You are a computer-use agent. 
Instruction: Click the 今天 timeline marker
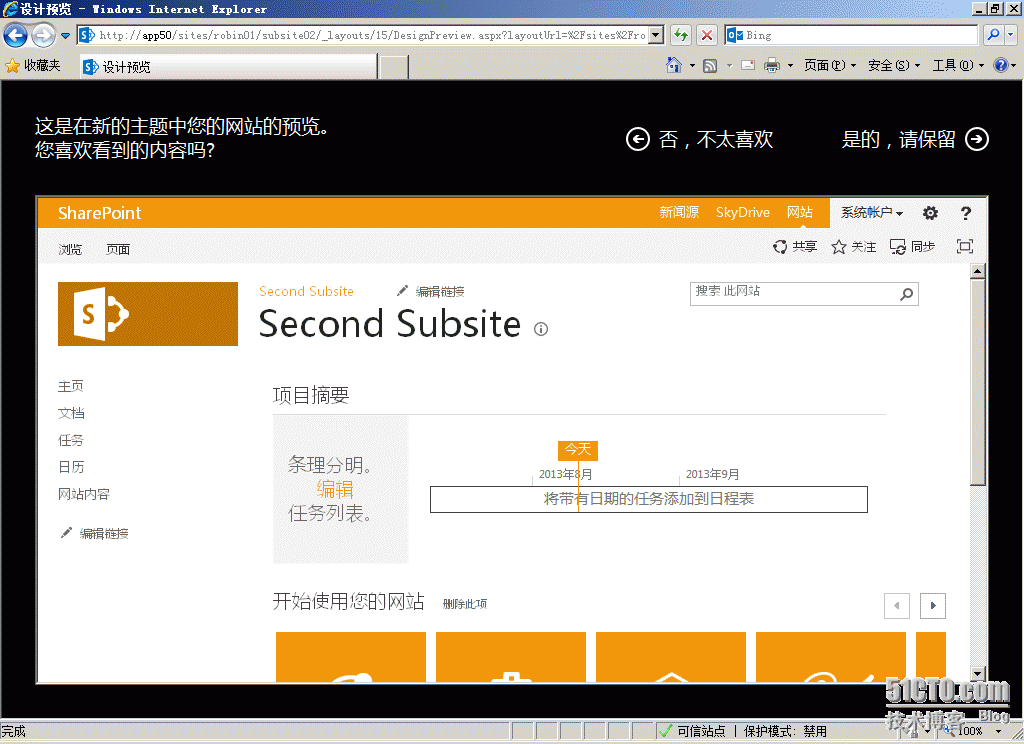[577, 450]
